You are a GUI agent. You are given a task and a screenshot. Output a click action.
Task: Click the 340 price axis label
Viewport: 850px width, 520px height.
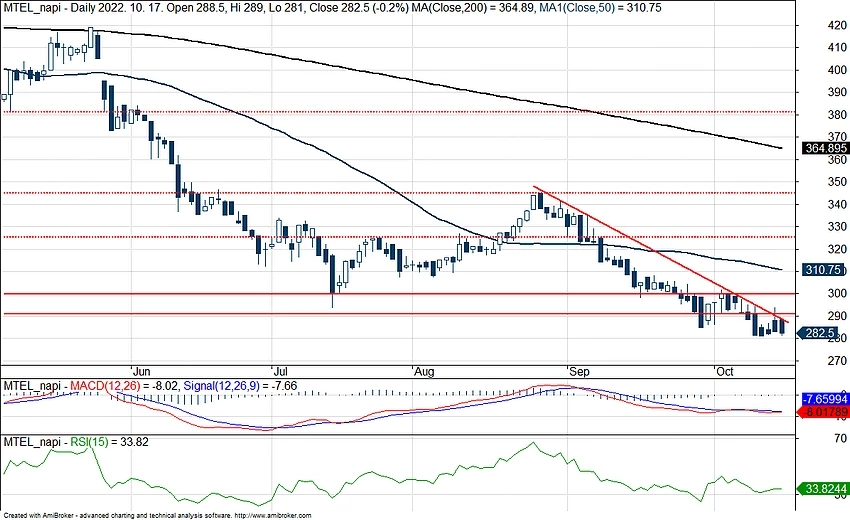837,204
